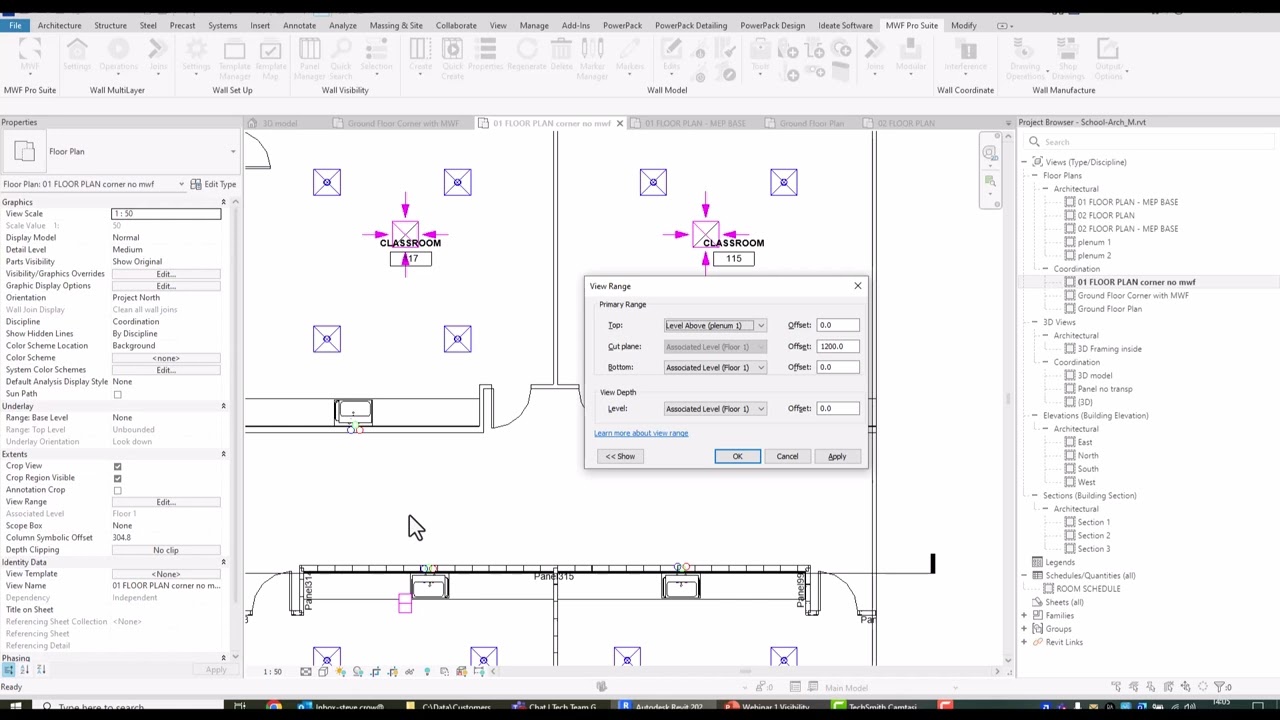Collapse the Graphics section in Properties
The image size is (1280, 720).
[x=223, y=202]
